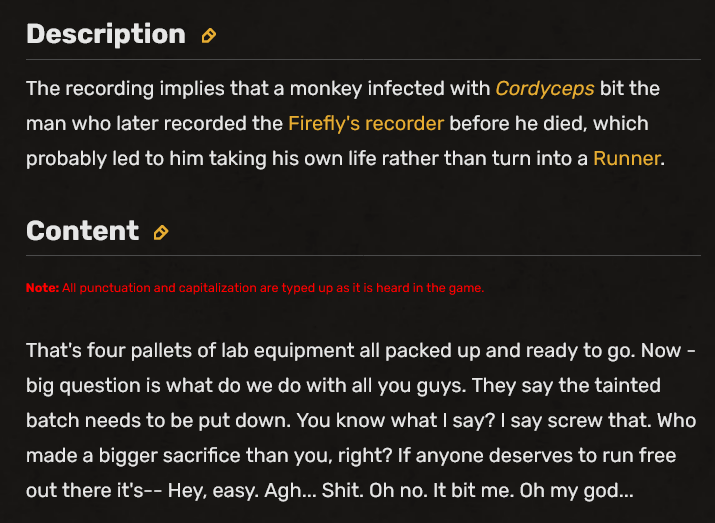Click the word monkey in the description

point(326,88)
